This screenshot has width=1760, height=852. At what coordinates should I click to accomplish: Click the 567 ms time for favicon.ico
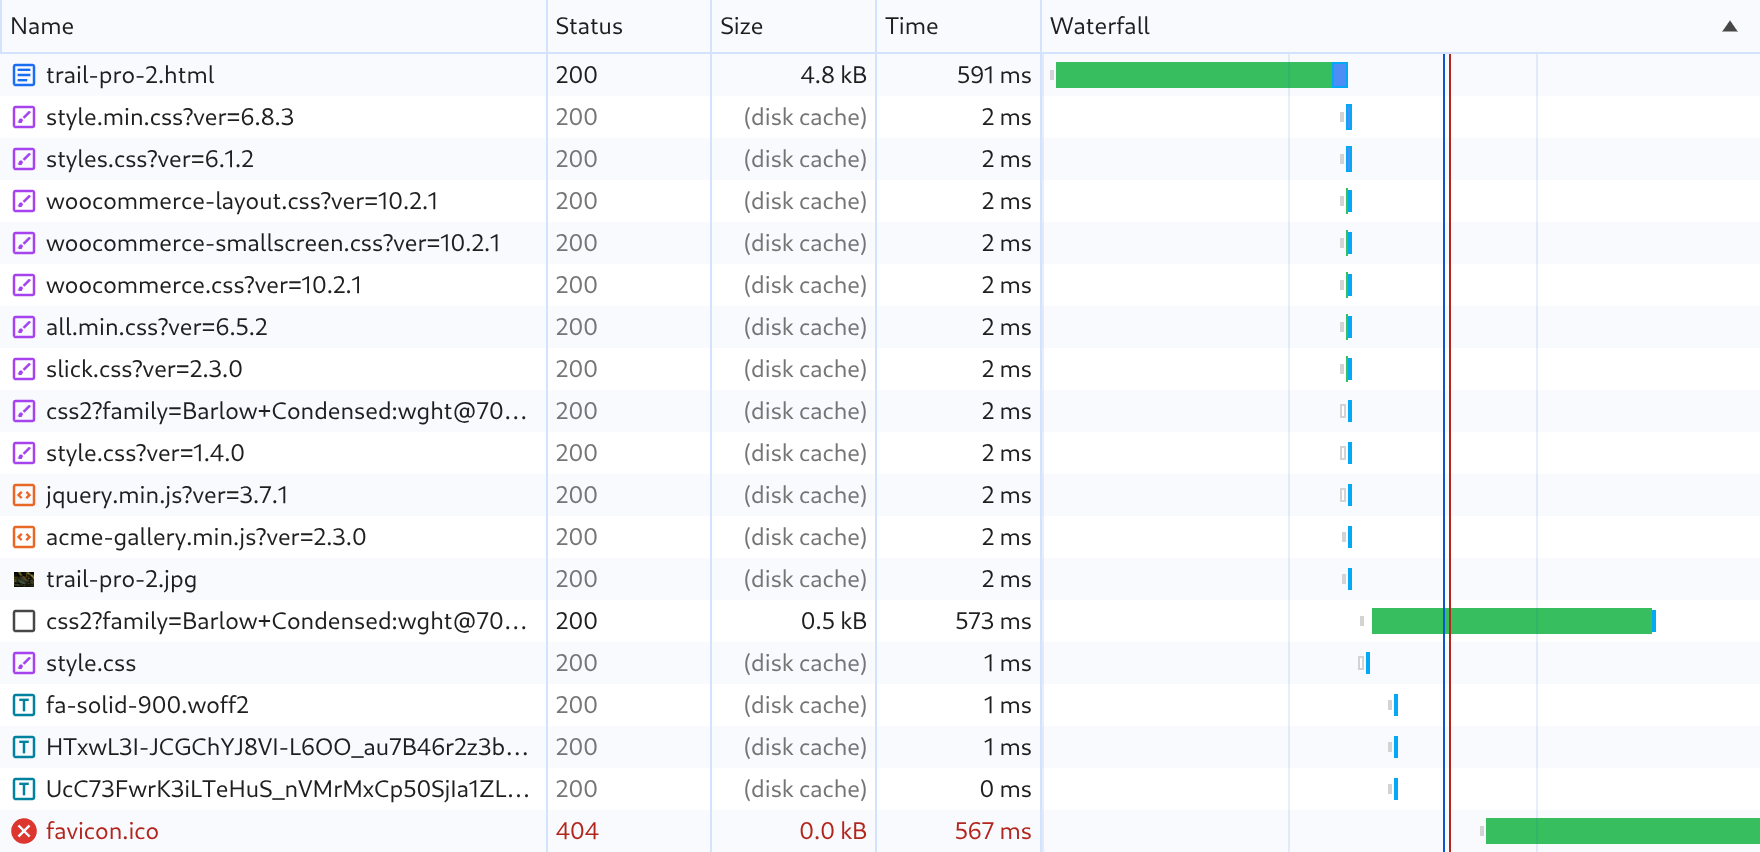point(993,831)
